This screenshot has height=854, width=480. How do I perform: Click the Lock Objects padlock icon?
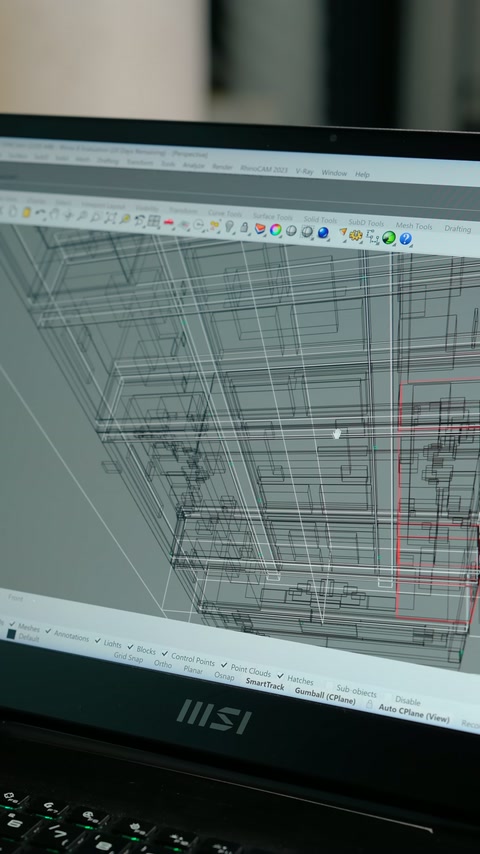[x=244, y=227]
